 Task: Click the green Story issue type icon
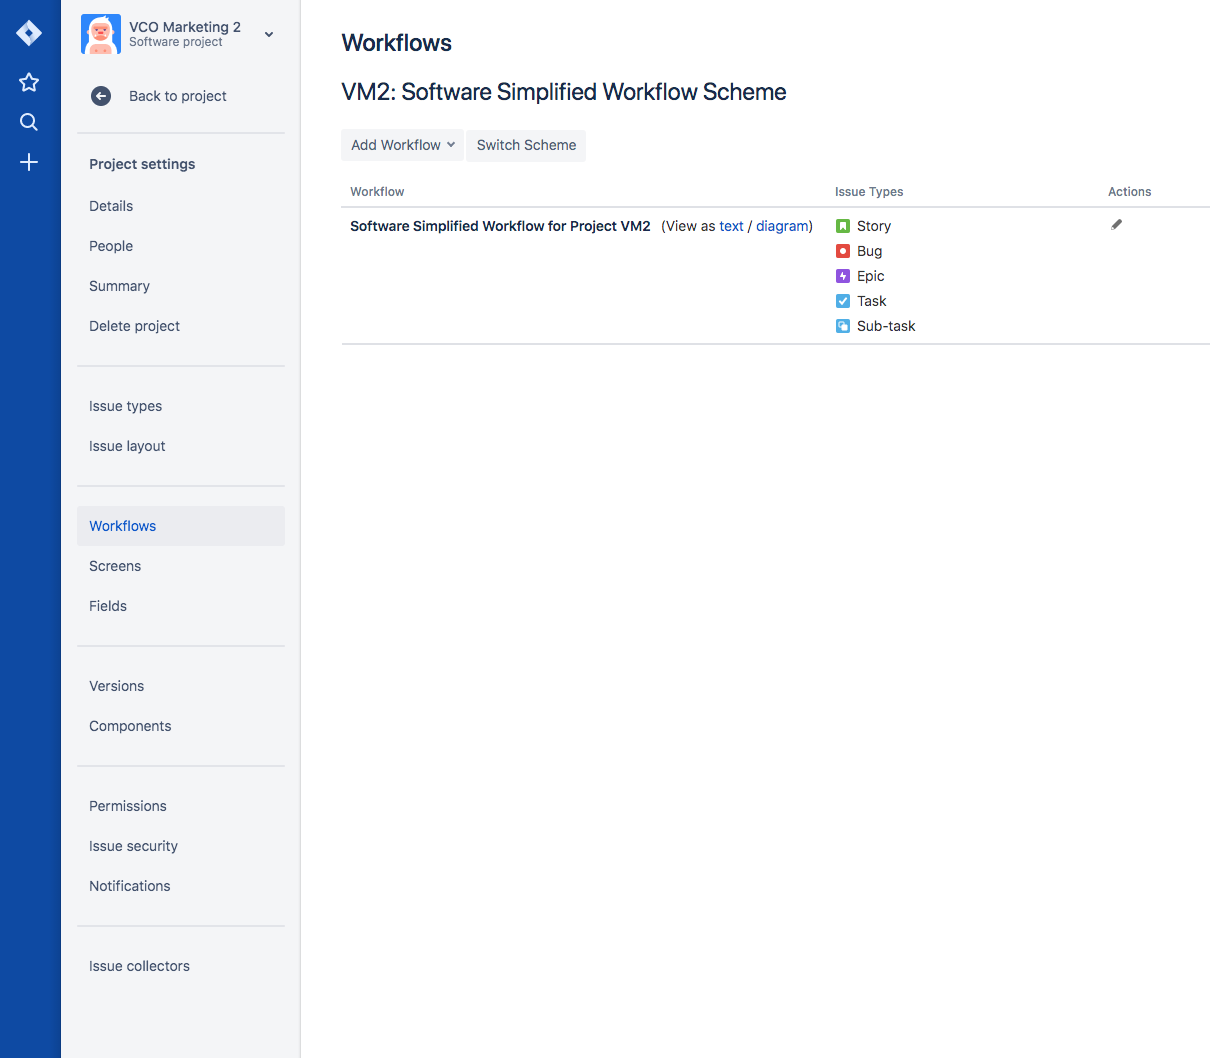(843, 226)
